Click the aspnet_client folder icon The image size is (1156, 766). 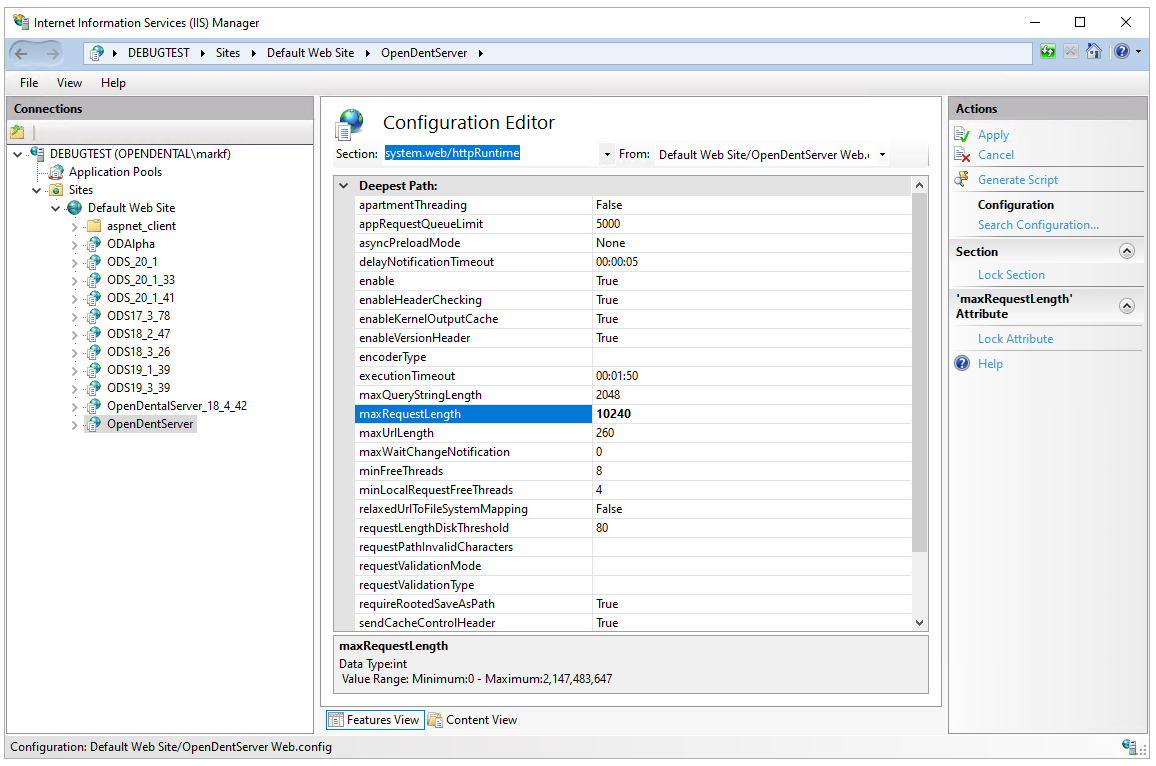[x=94, y=226]
